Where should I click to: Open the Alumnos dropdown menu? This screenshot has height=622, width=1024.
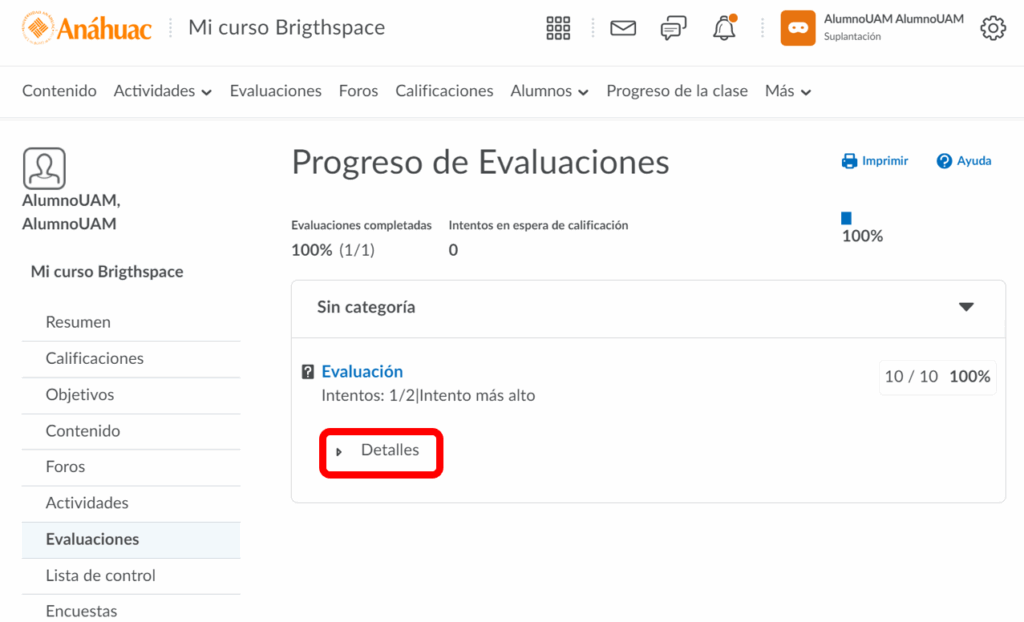tap(549, 91)
